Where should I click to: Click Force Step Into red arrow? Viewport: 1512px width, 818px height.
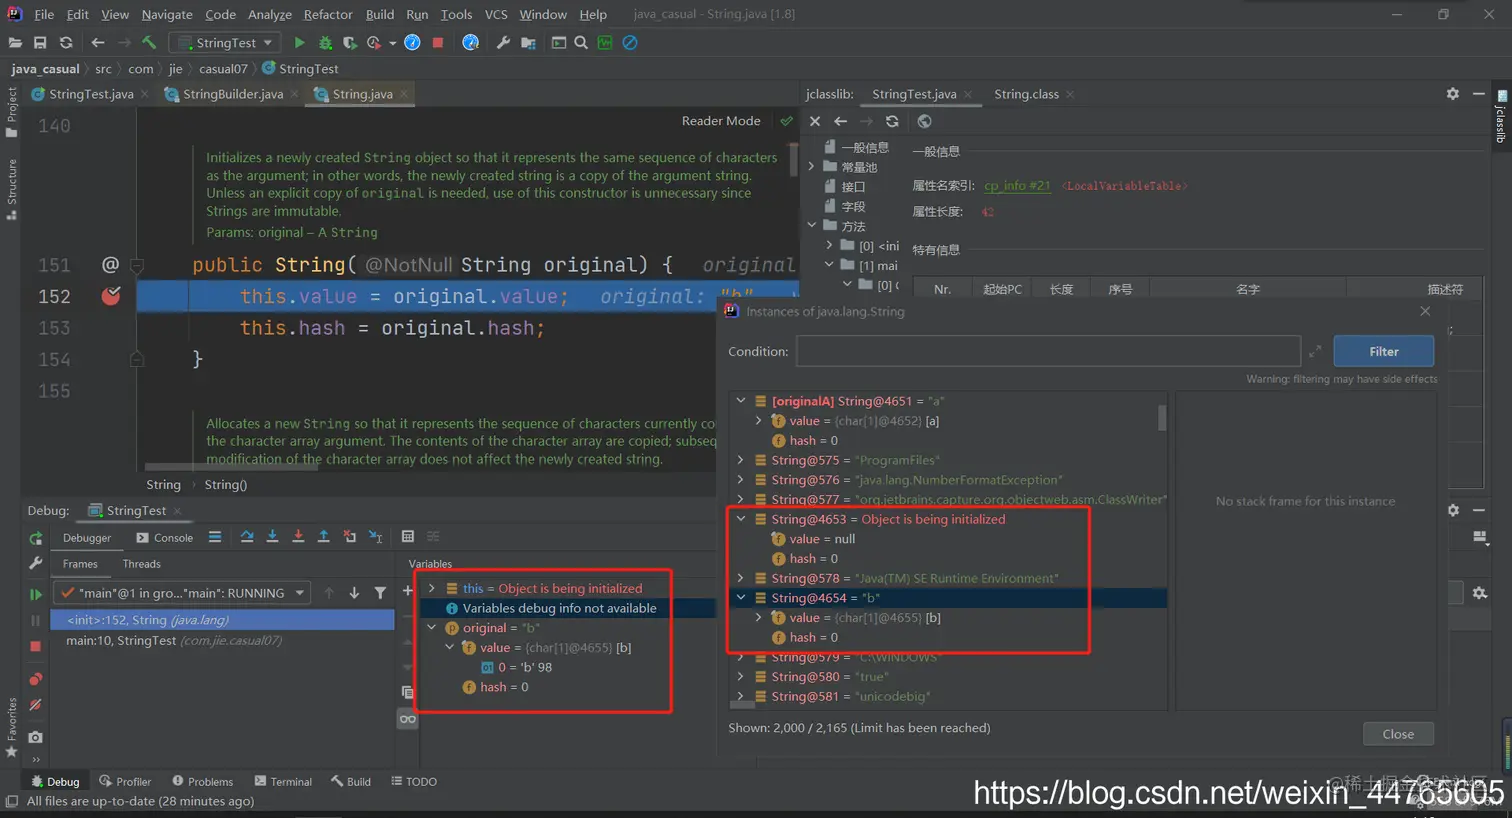298,537
